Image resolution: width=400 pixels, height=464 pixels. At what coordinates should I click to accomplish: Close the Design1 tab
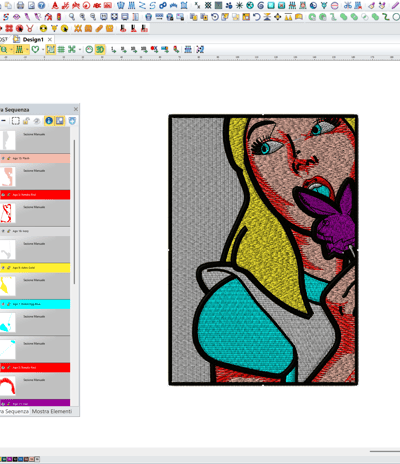click(50, 39)
